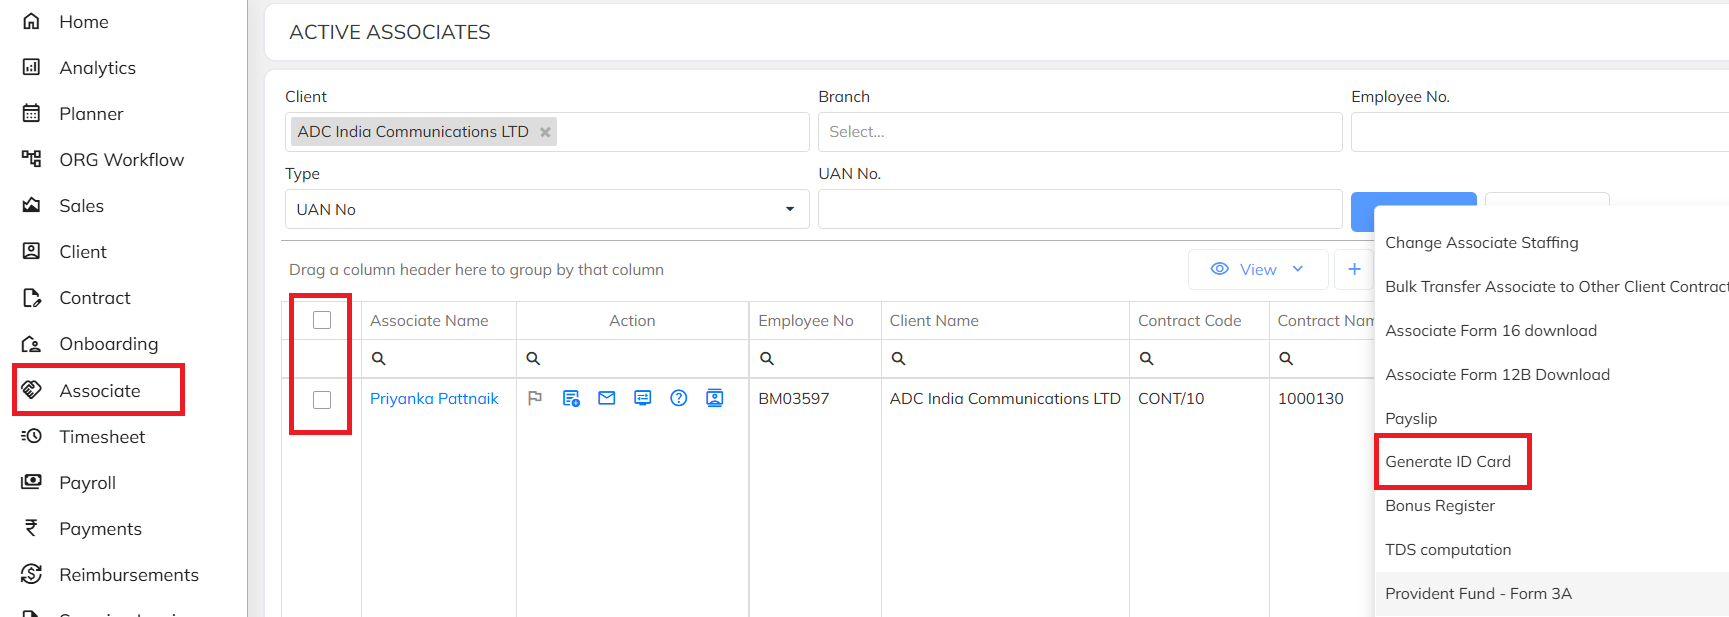The height and width of the screenshot is (617, 1729).
Task: Remove the ADC India Communications LTD client tag
Action: 545,132
